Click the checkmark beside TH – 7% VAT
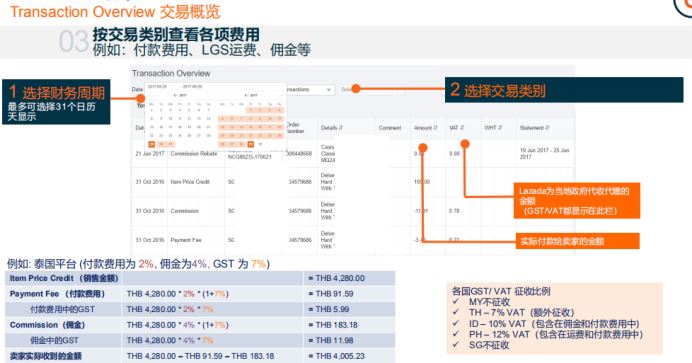 pos(456,312)
